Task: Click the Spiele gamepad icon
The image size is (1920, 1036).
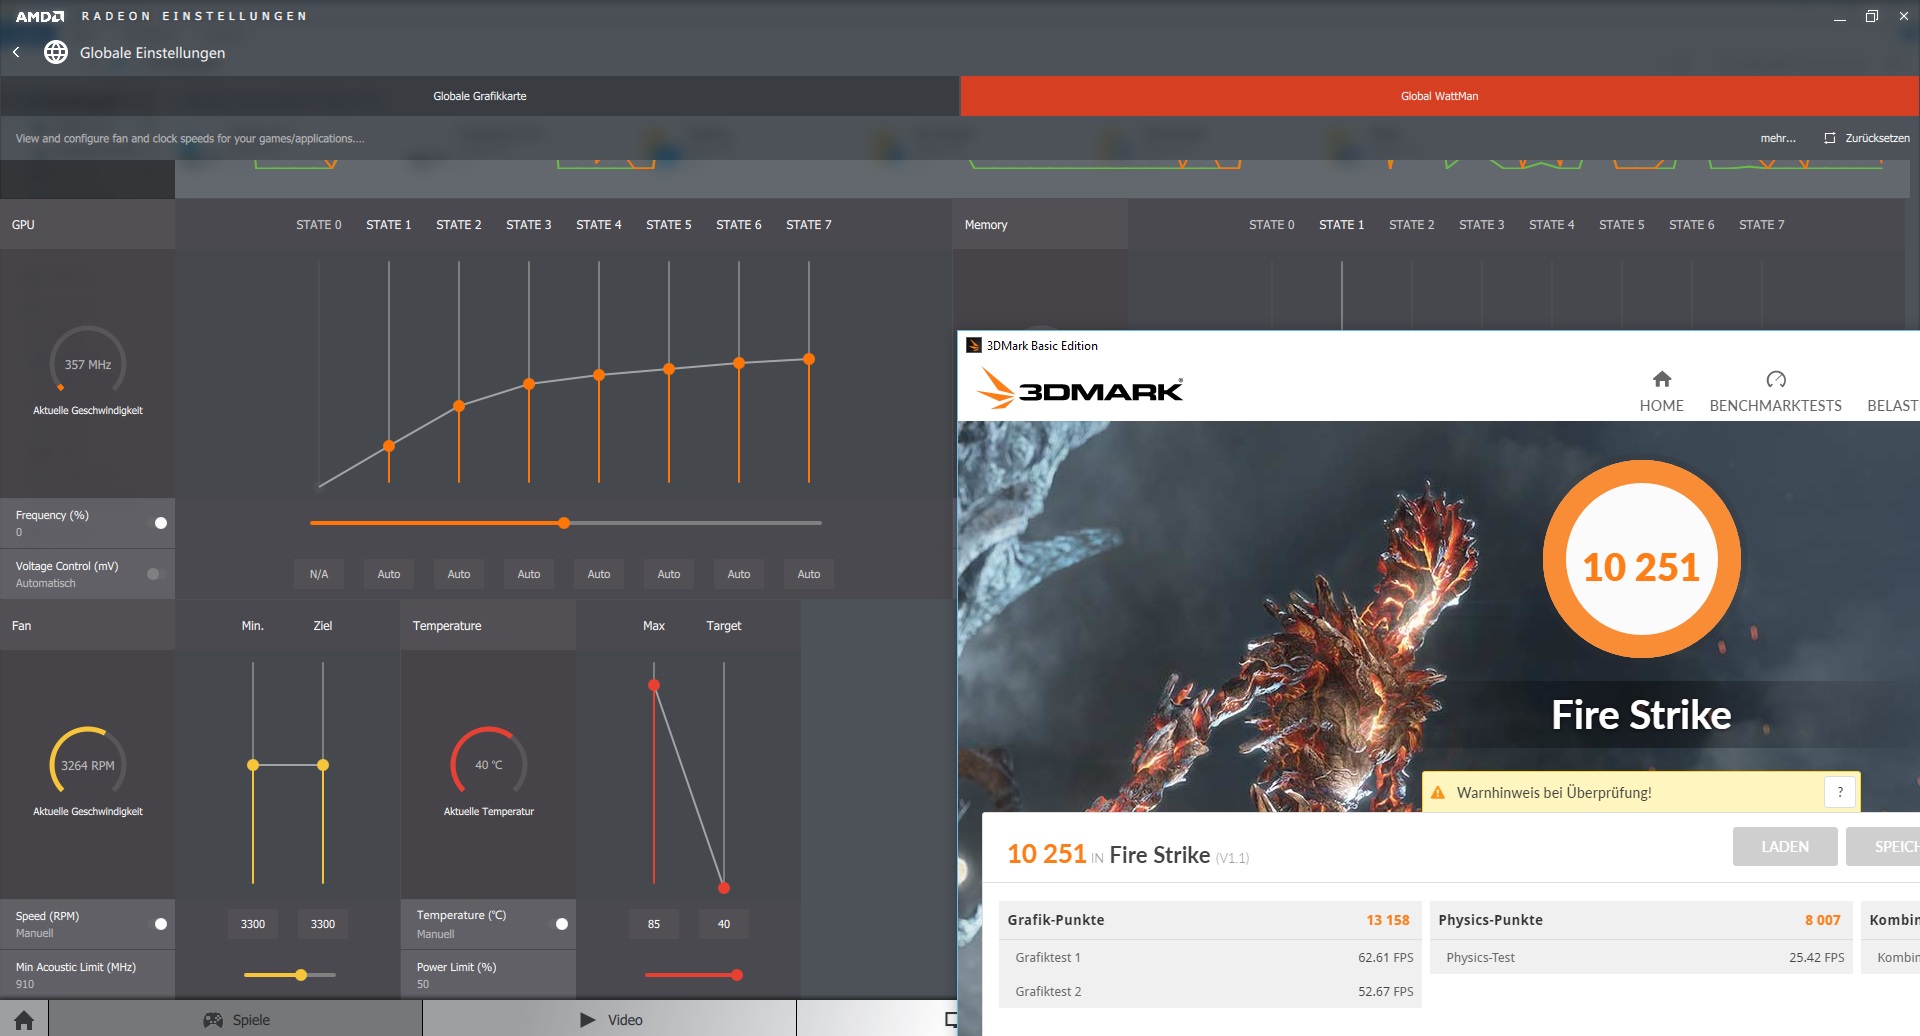Action: coord(213,1020)
